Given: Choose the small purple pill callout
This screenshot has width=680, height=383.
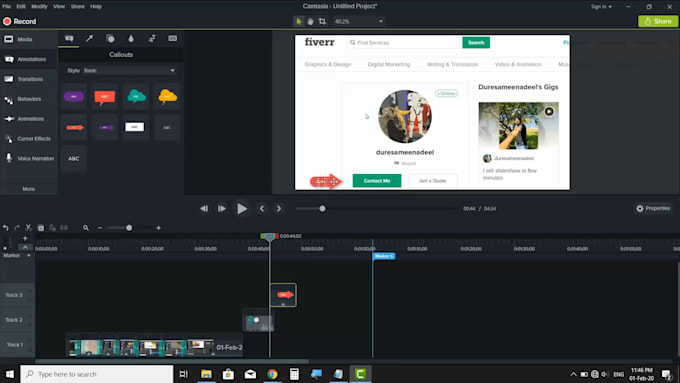Looking at the screenshot, I should tap(105, 128).
